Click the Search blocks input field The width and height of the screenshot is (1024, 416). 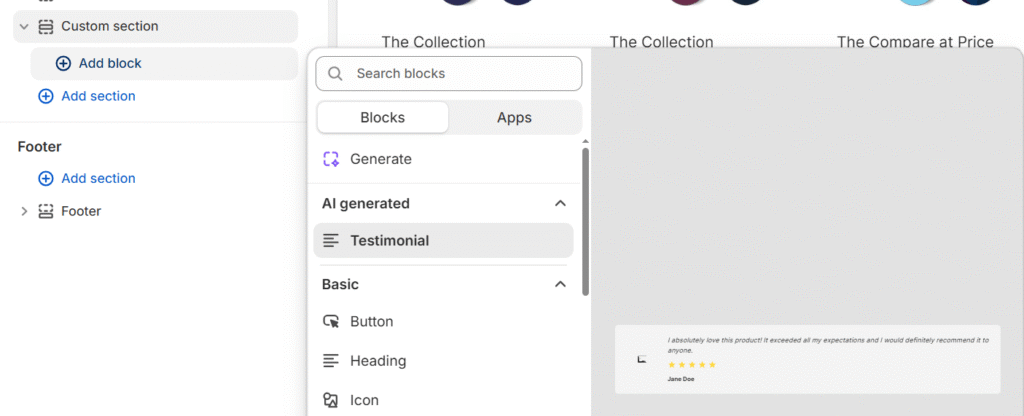pyautogui.click(x=460, y=73)
